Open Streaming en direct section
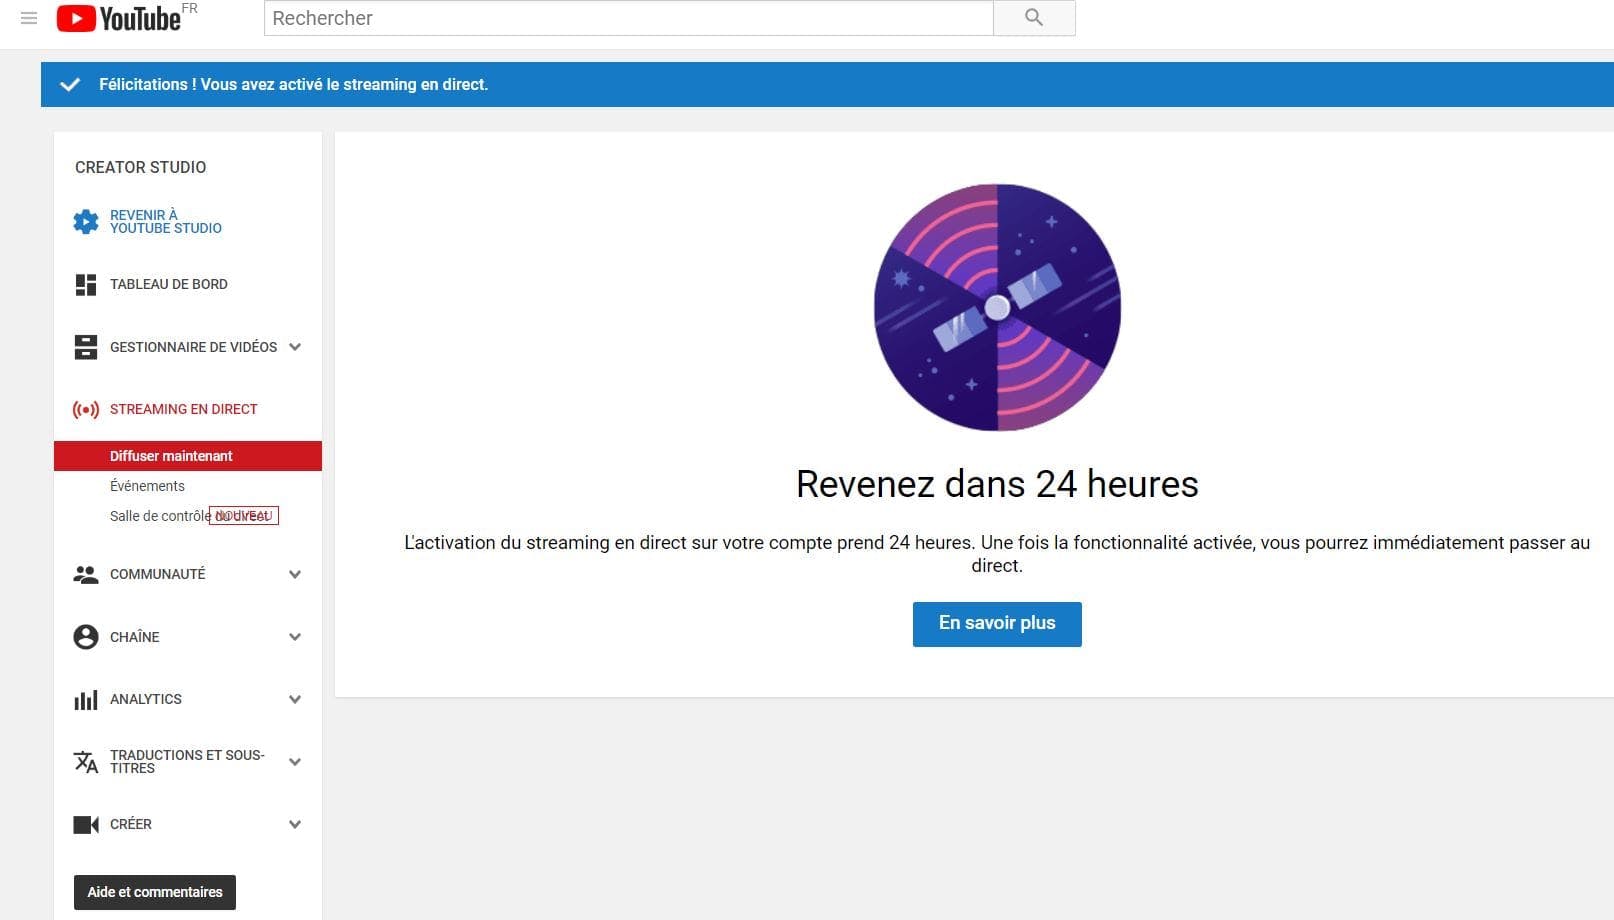Screen dimensions: 1614x920 click(184, 409)
